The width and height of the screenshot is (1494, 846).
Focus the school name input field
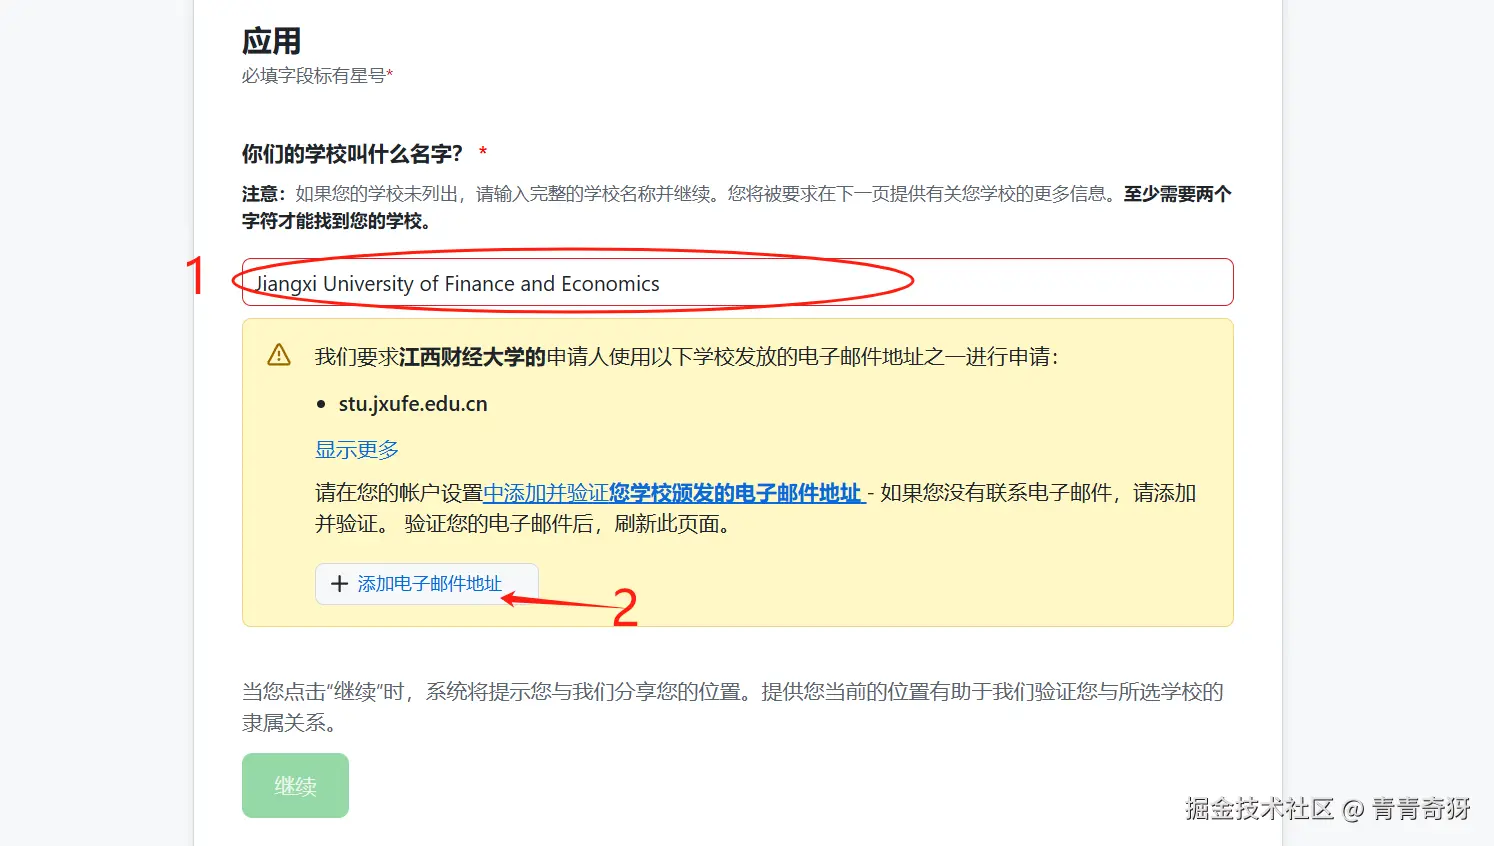point(738,283)
